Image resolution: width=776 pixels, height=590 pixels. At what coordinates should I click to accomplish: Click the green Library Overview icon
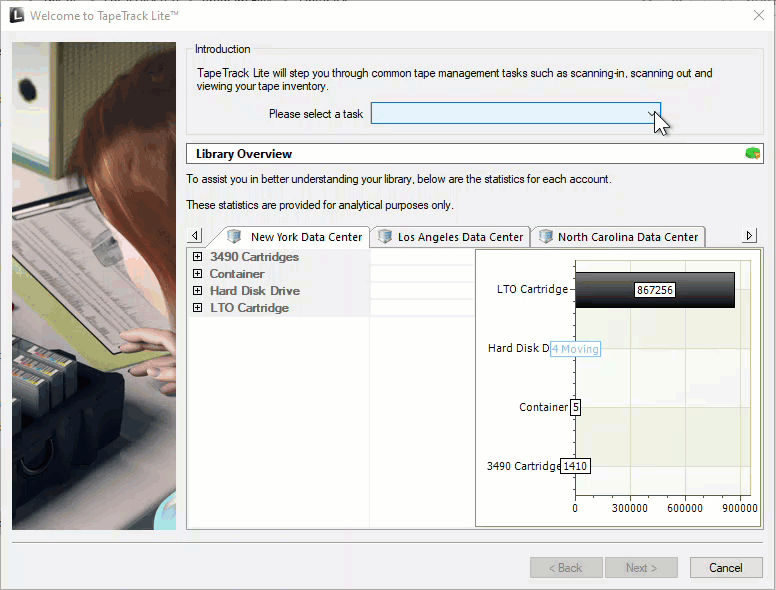(752, 153)
